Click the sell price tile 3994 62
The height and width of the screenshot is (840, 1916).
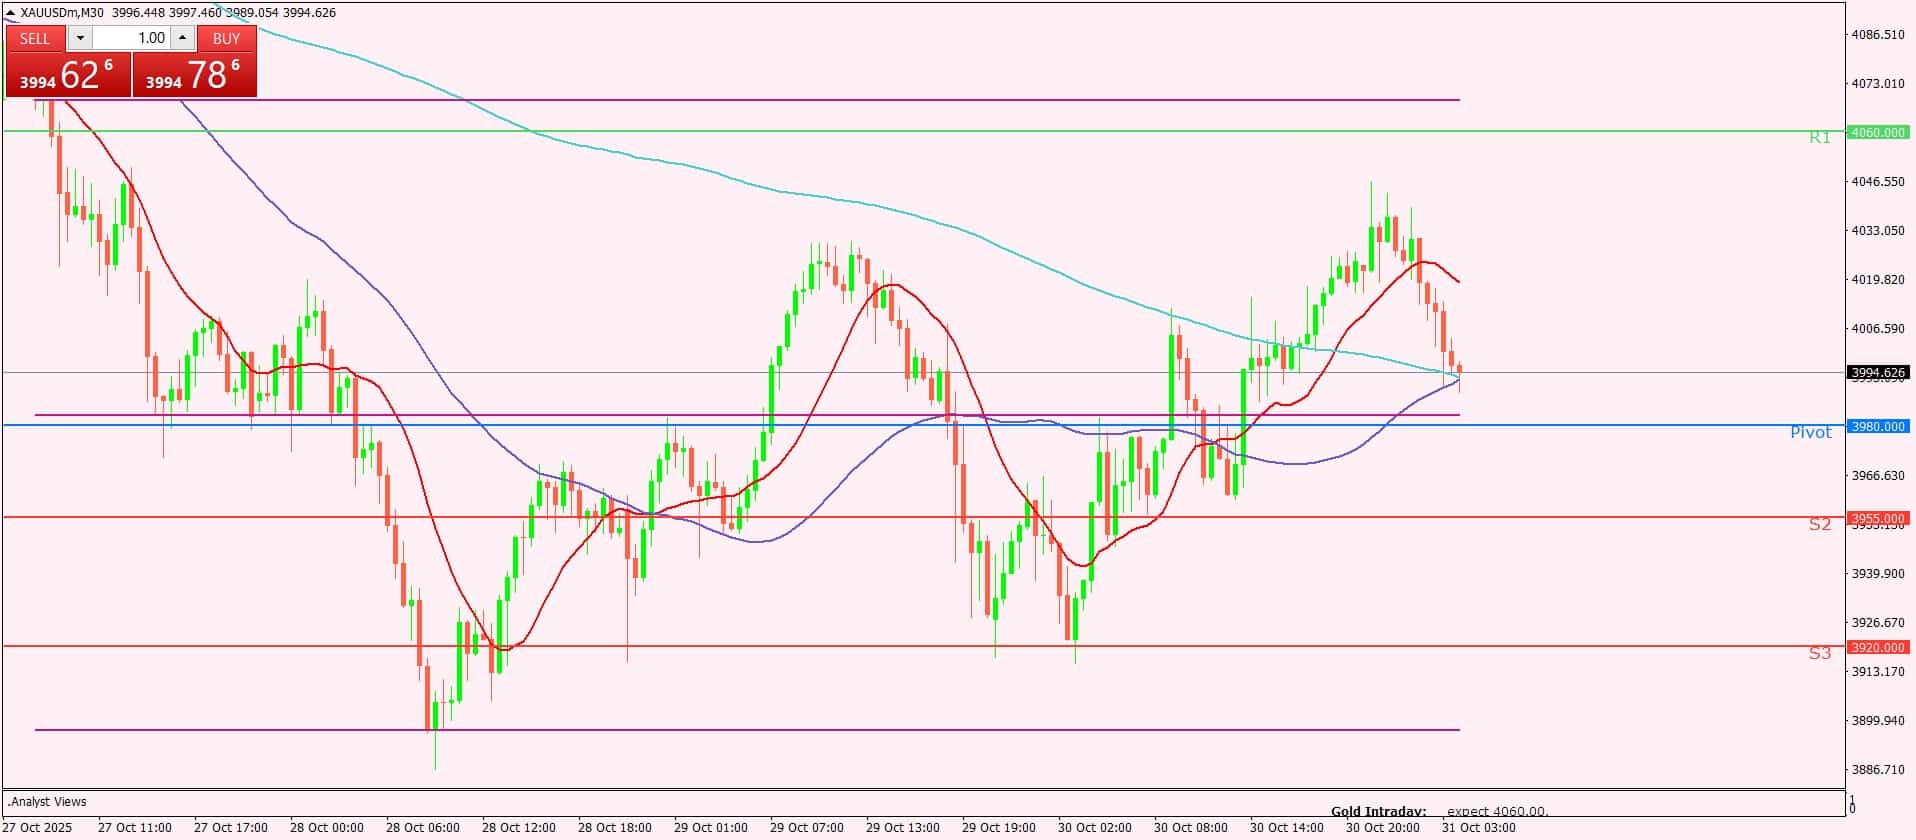coord(68,75)
